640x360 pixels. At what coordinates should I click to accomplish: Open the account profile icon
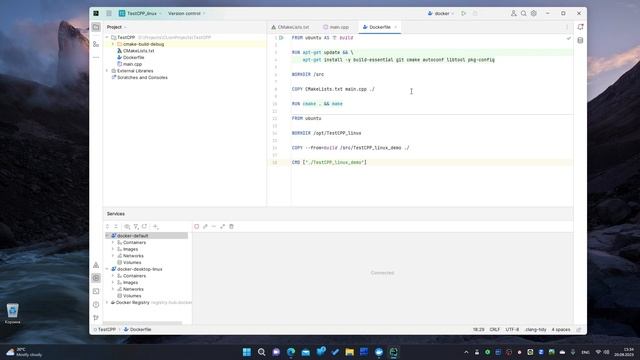tap(513, 13)
